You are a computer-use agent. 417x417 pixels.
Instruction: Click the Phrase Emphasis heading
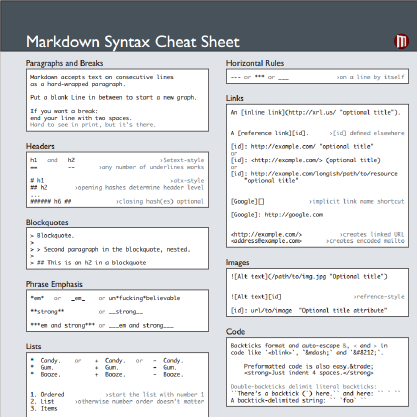click(54, 284)
